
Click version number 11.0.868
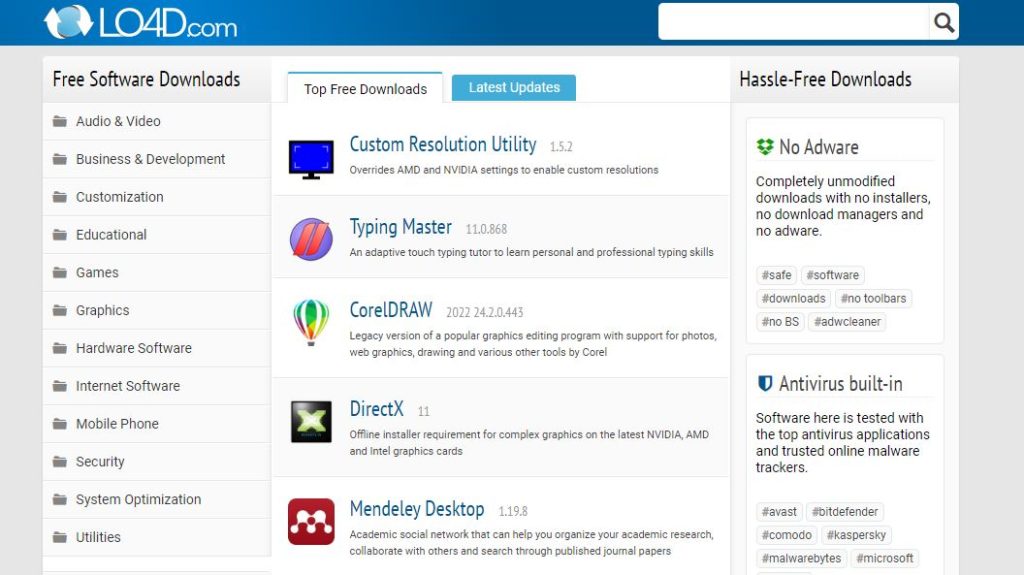tap(486, 229)
